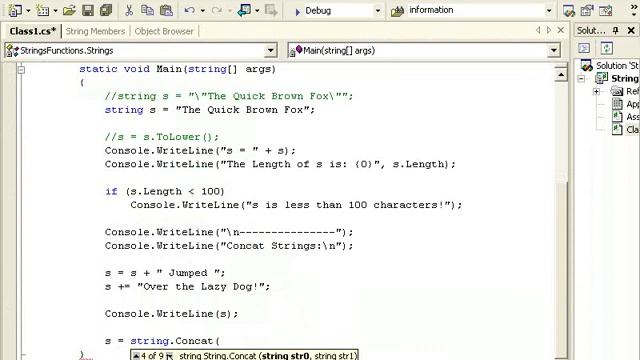Click the Open File folder icon

69,10
